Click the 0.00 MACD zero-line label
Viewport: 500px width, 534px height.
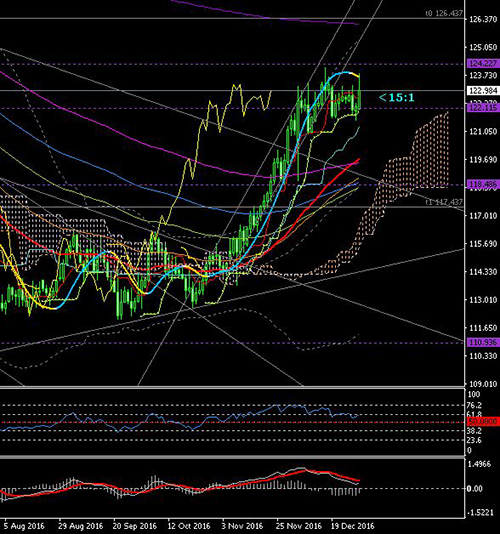click(x=475, y=489)
